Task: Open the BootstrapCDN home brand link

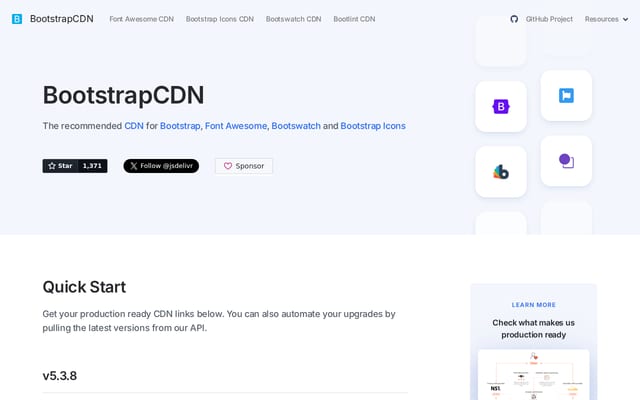Action: 53,19
